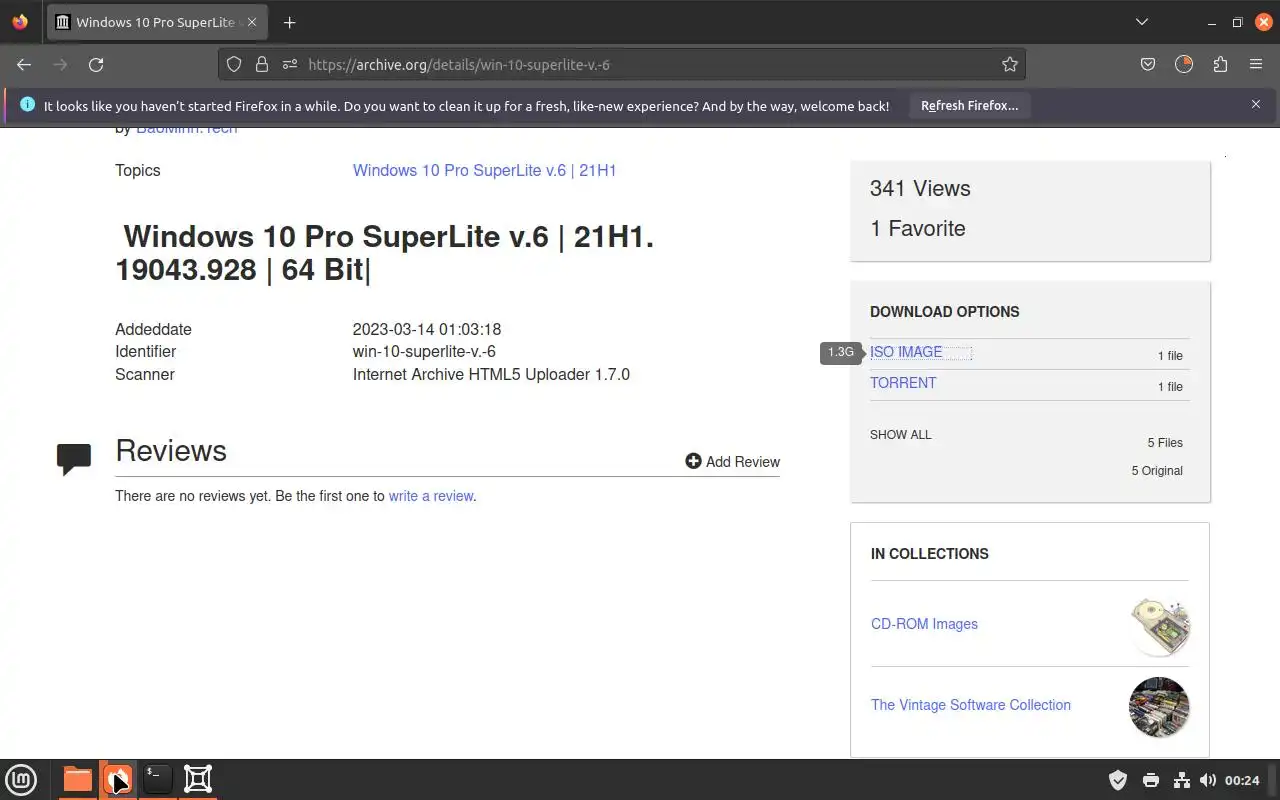Open CD-ROM Images collection link
Image resolution: width=1280 pixels, height=800 pixels.
point(924,624)
